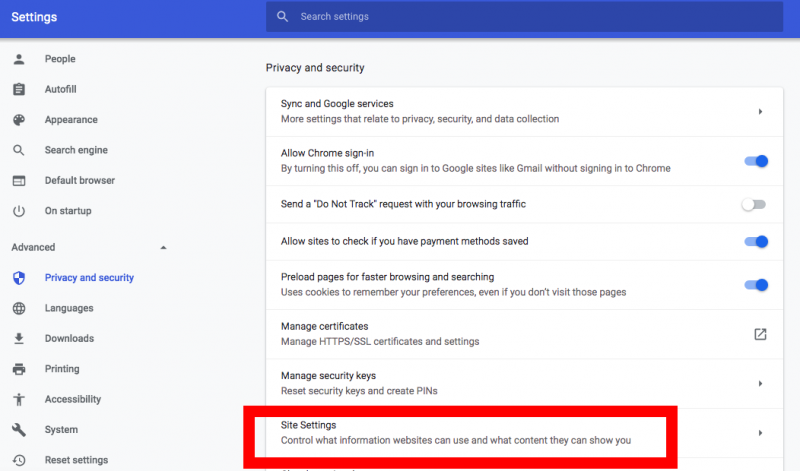This screenshot has height=471, width=800.
Task: Click the Privacy and security page heading
Action: coord(315,68)
